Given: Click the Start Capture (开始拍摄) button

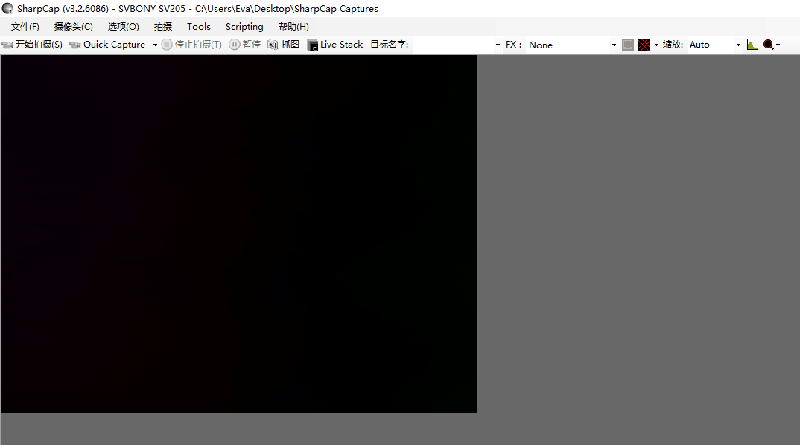Looking at the screenshot, I should 33,45.
